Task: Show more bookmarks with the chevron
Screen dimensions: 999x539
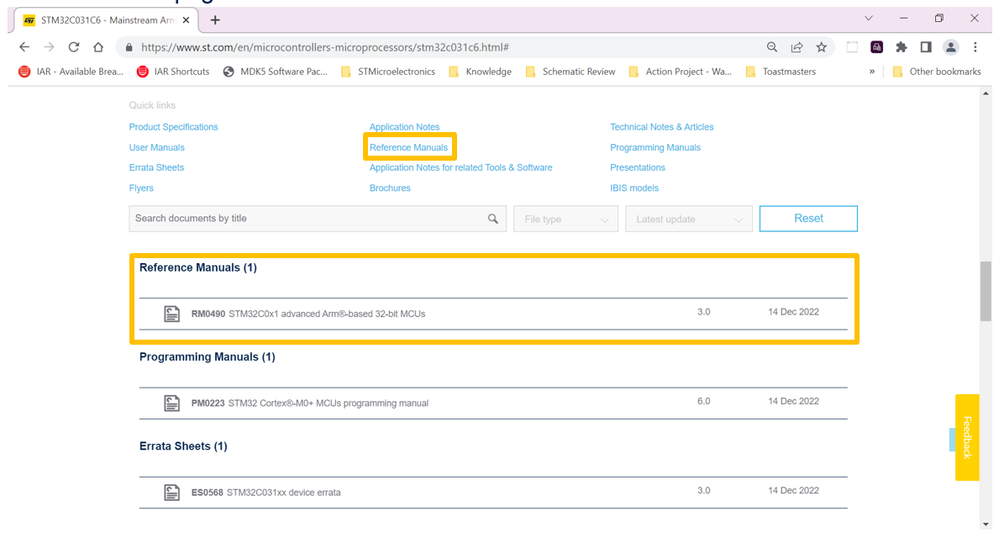Action: coord(872,71)
